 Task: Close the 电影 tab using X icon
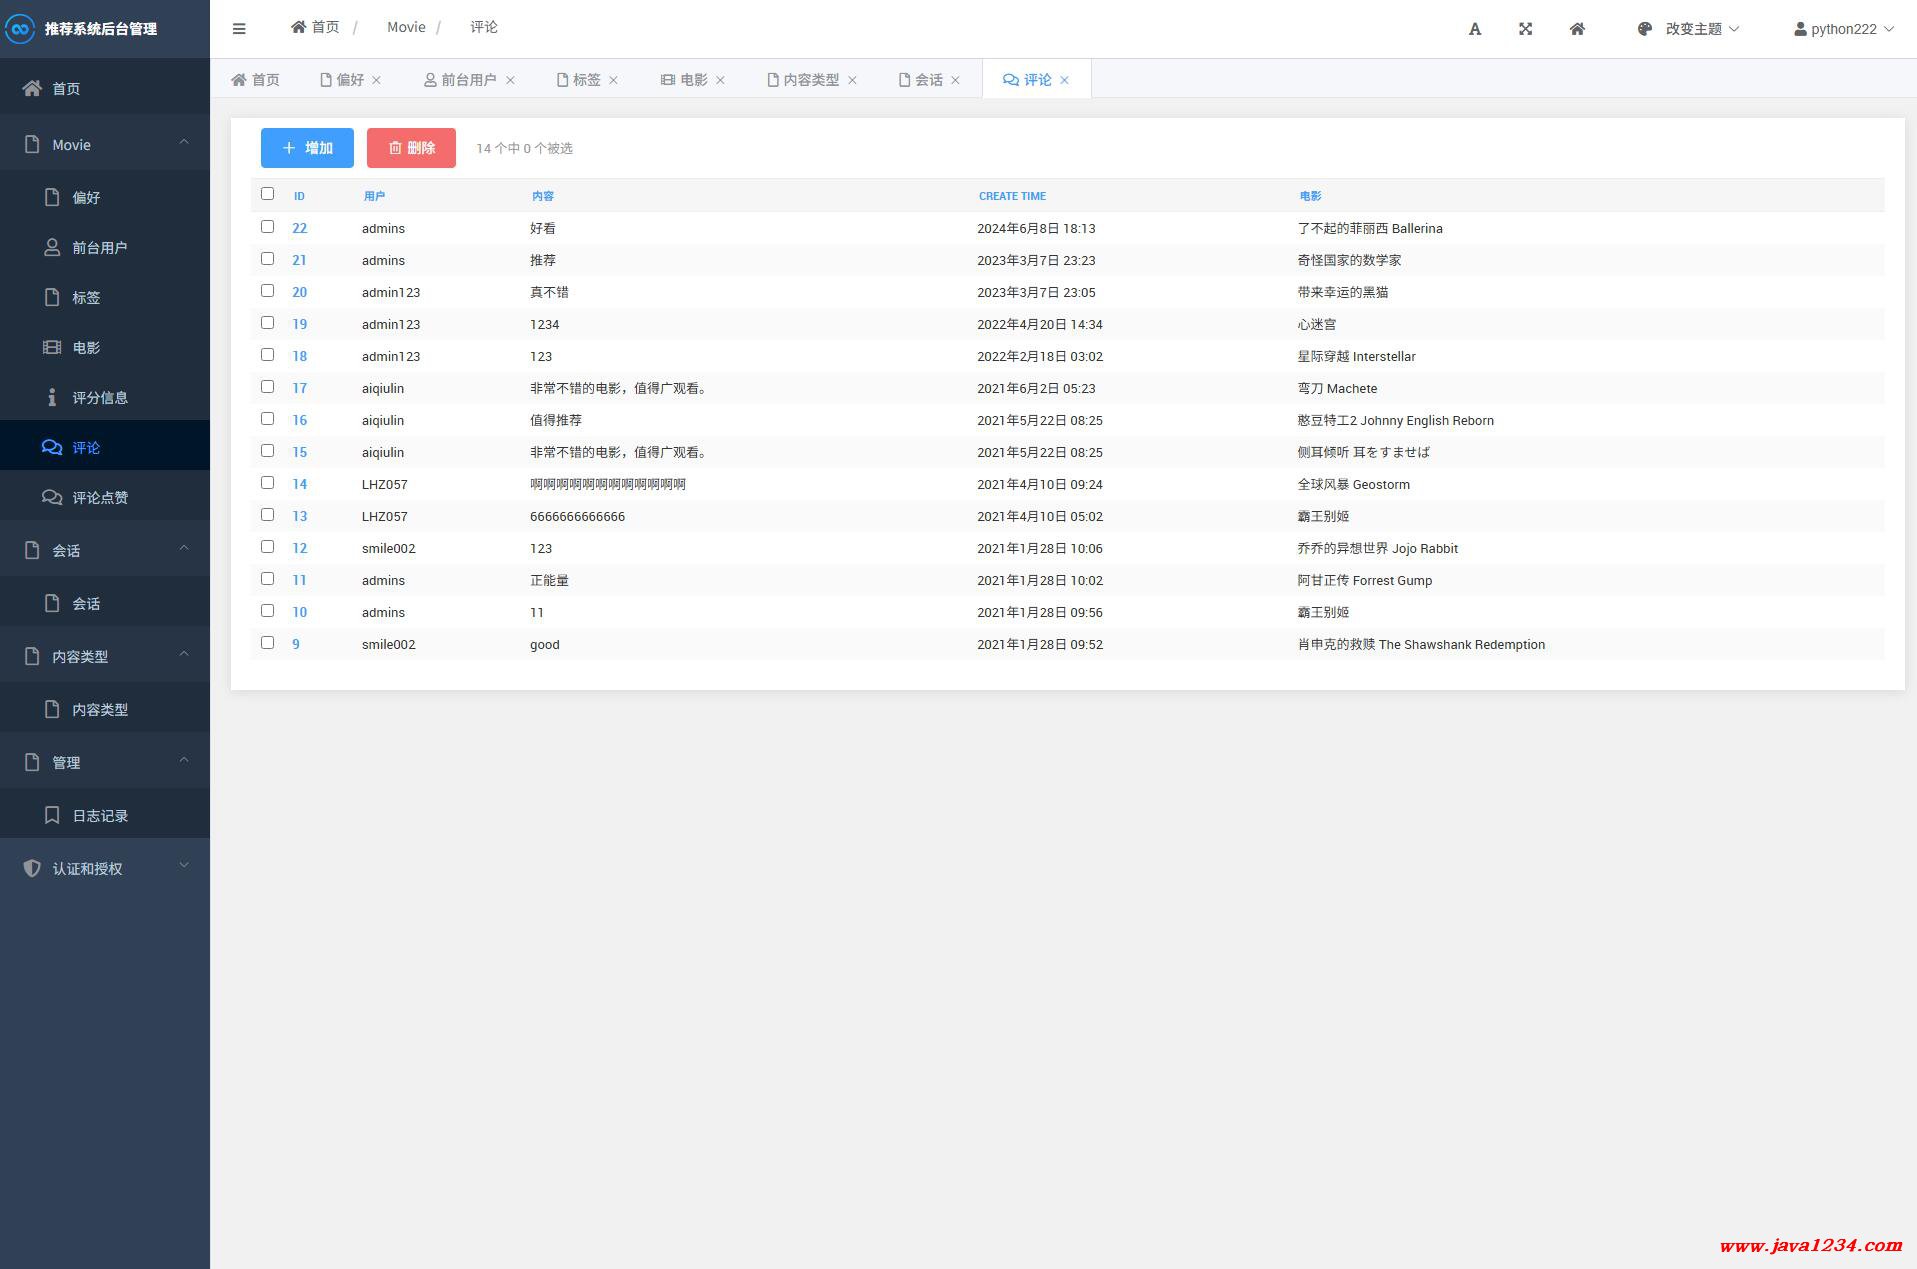[x=720, y=80]
